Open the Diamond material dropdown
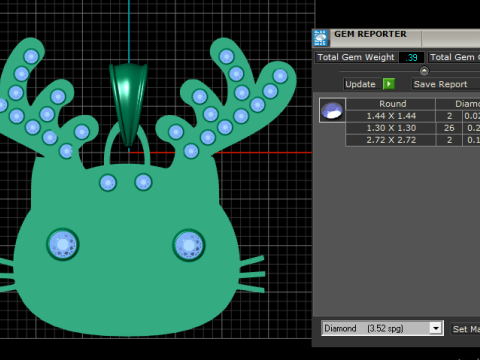 [x=382, y=328]
